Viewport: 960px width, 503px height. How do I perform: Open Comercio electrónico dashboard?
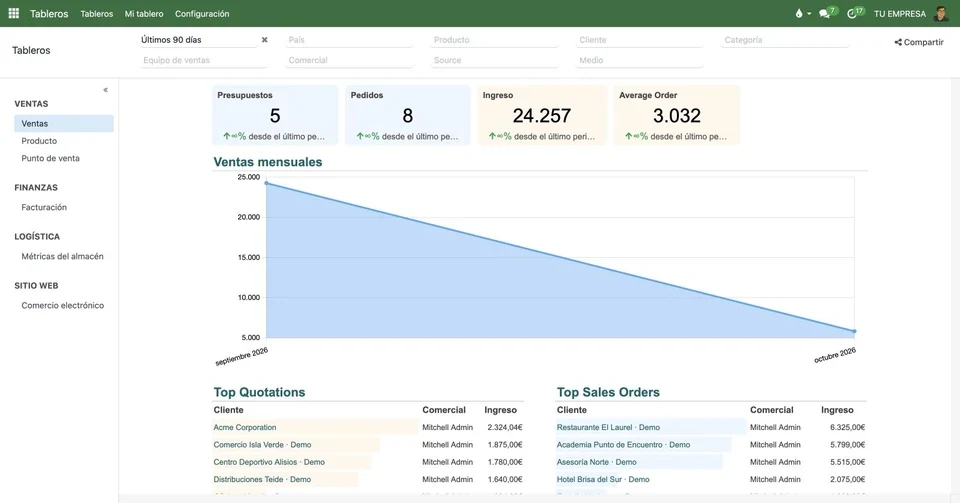(x=62, y=305)
